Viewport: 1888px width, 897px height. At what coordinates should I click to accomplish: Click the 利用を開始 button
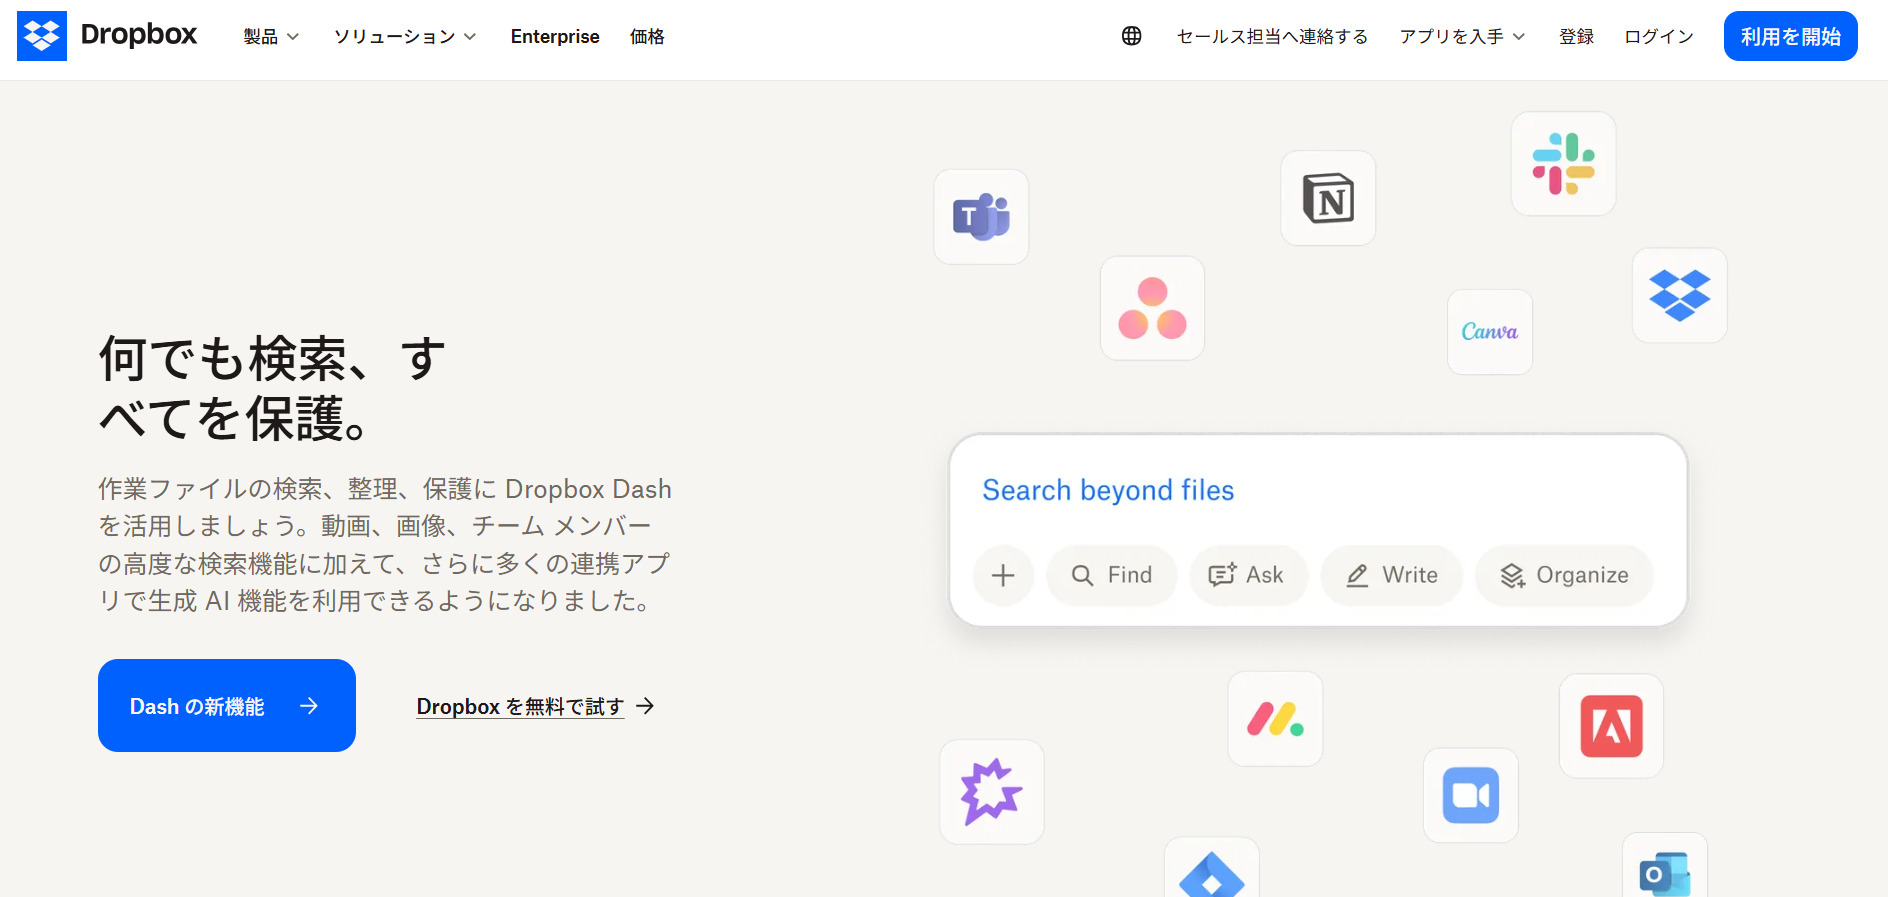[1790, 36]
